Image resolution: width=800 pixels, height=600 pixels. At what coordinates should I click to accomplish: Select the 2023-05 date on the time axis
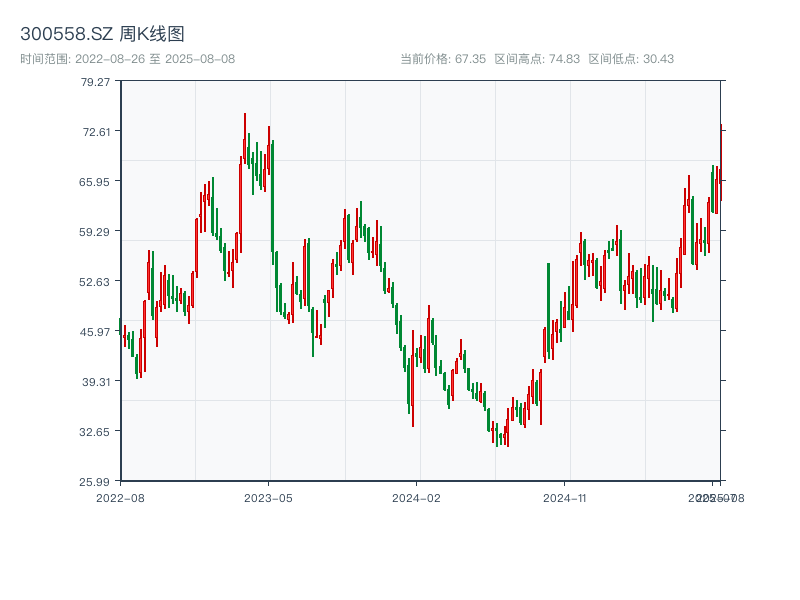pos(268,497)
